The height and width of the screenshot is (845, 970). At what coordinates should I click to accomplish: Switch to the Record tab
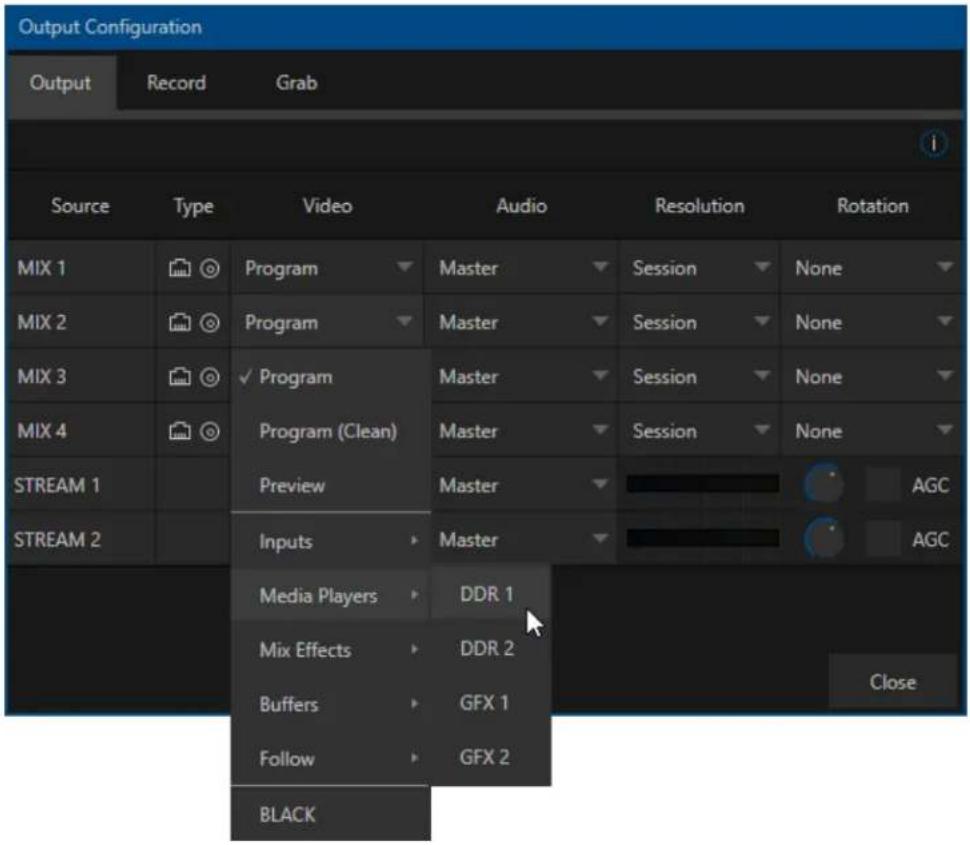[176, 83]
